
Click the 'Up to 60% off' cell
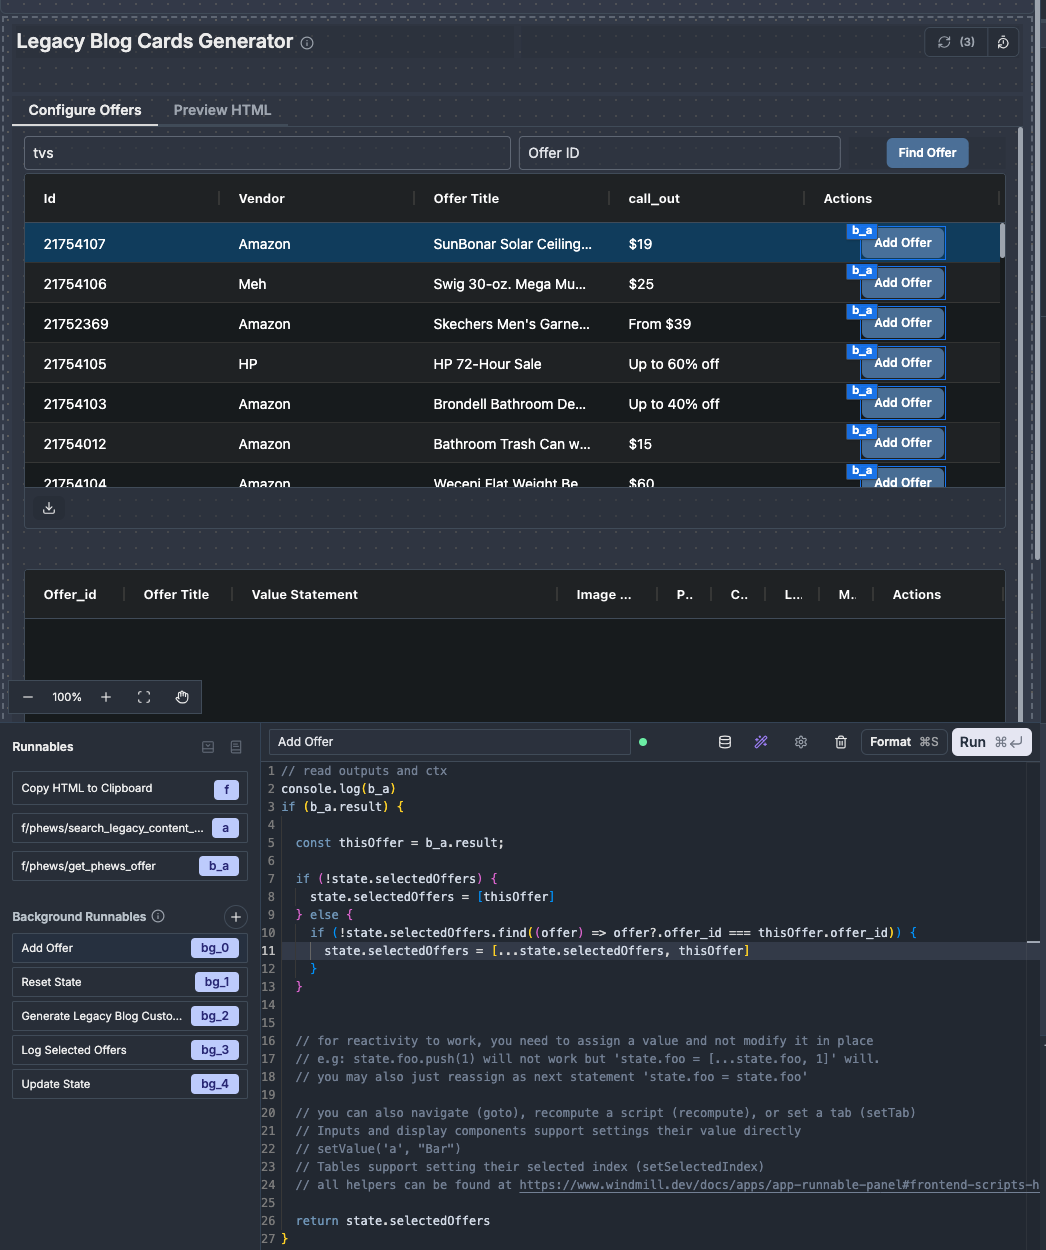click(x=707, y=364)
